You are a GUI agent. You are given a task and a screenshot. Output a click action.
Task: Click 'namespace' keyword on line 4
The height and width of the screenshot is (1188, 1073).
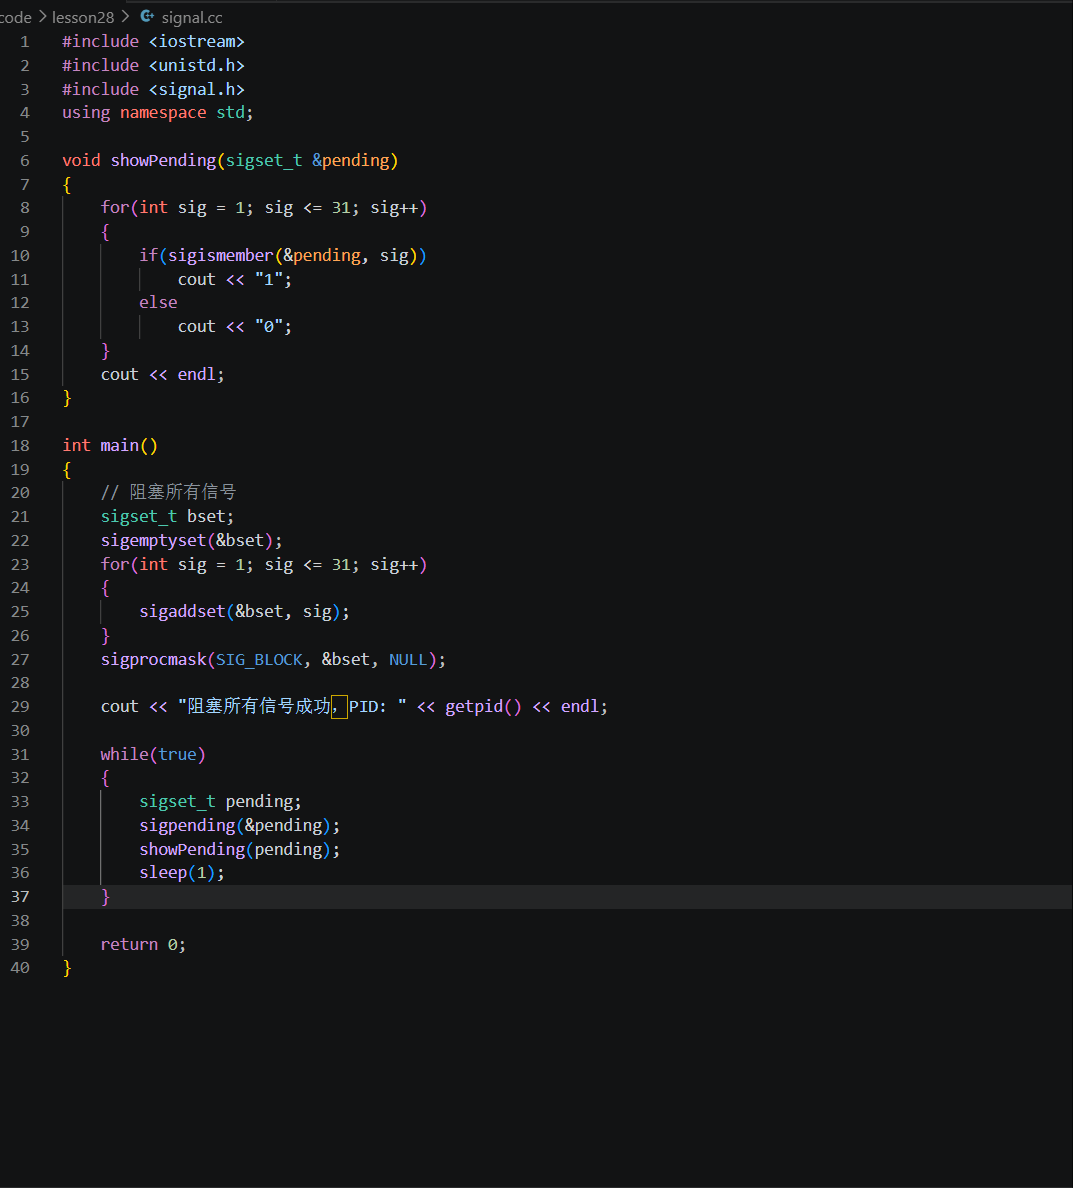pyautogui.click(x=163, y=113)
